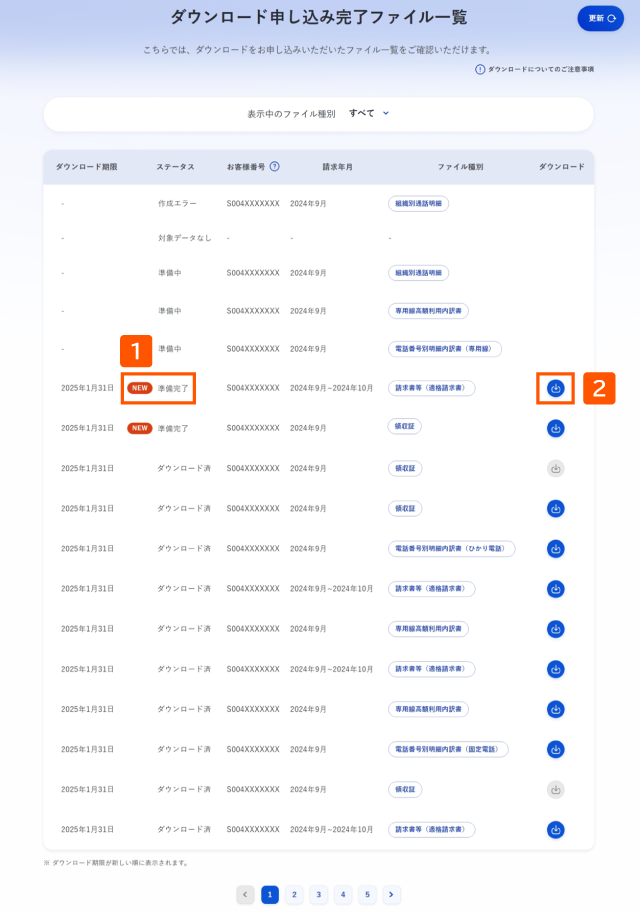Image resolution: width=640 pixels, height=912 pixels.
Task: Click the お客様番号 help question icon
Action: coord(275,166)
